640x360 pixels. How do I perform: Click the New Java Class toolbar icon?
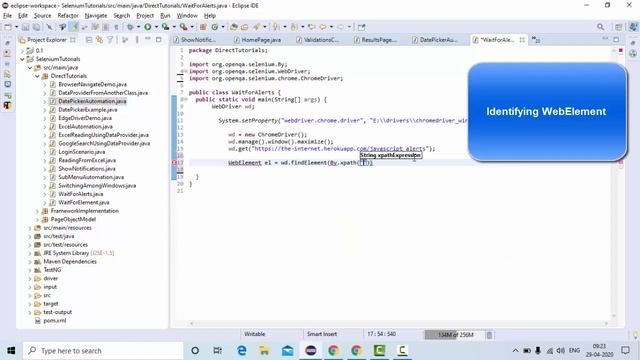pyautogui.click(x=215, y=27)
